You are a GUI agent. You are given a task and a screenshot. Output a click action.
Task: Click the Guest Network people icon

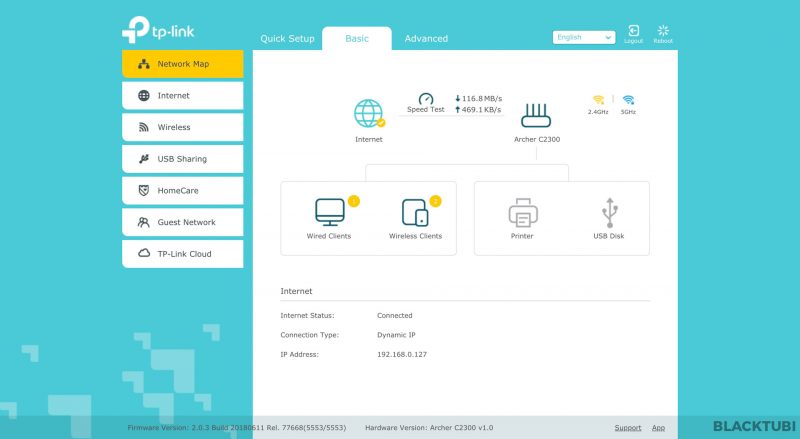(144, 222)
